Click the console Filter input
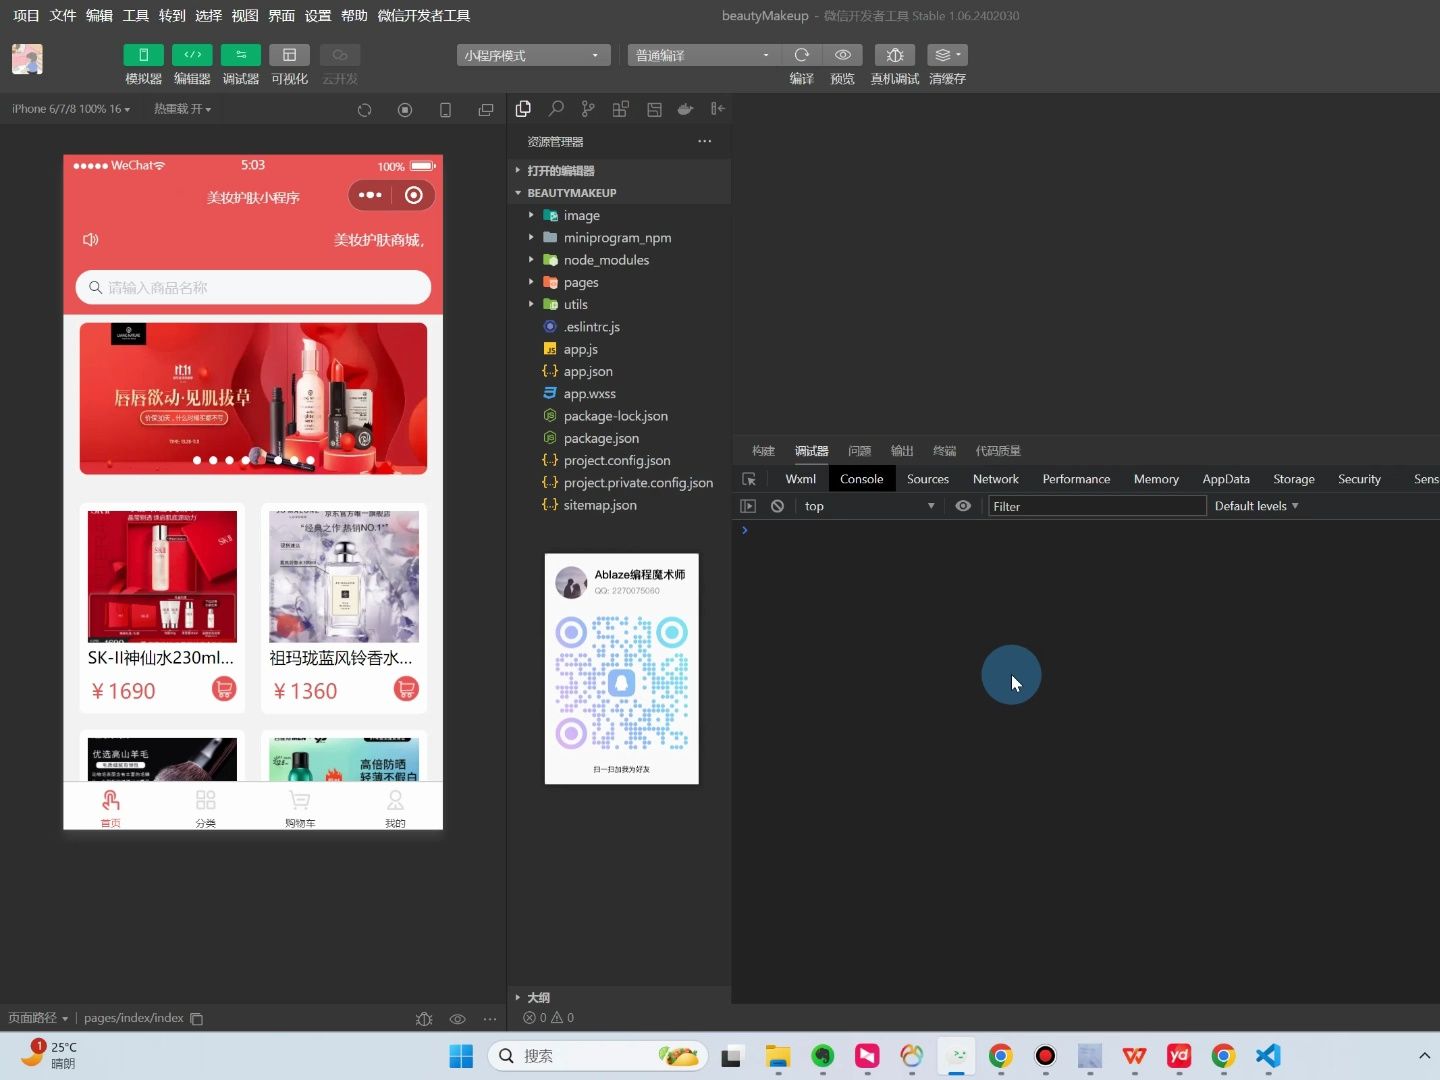This screenshot has width=1440, height=1080. [x=1097, y=506]
